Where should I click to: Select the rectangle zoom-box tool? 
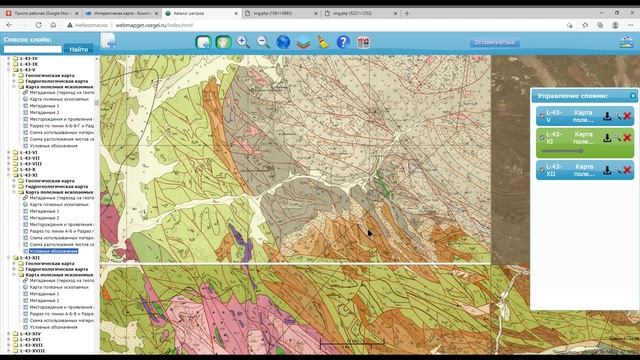203,42
